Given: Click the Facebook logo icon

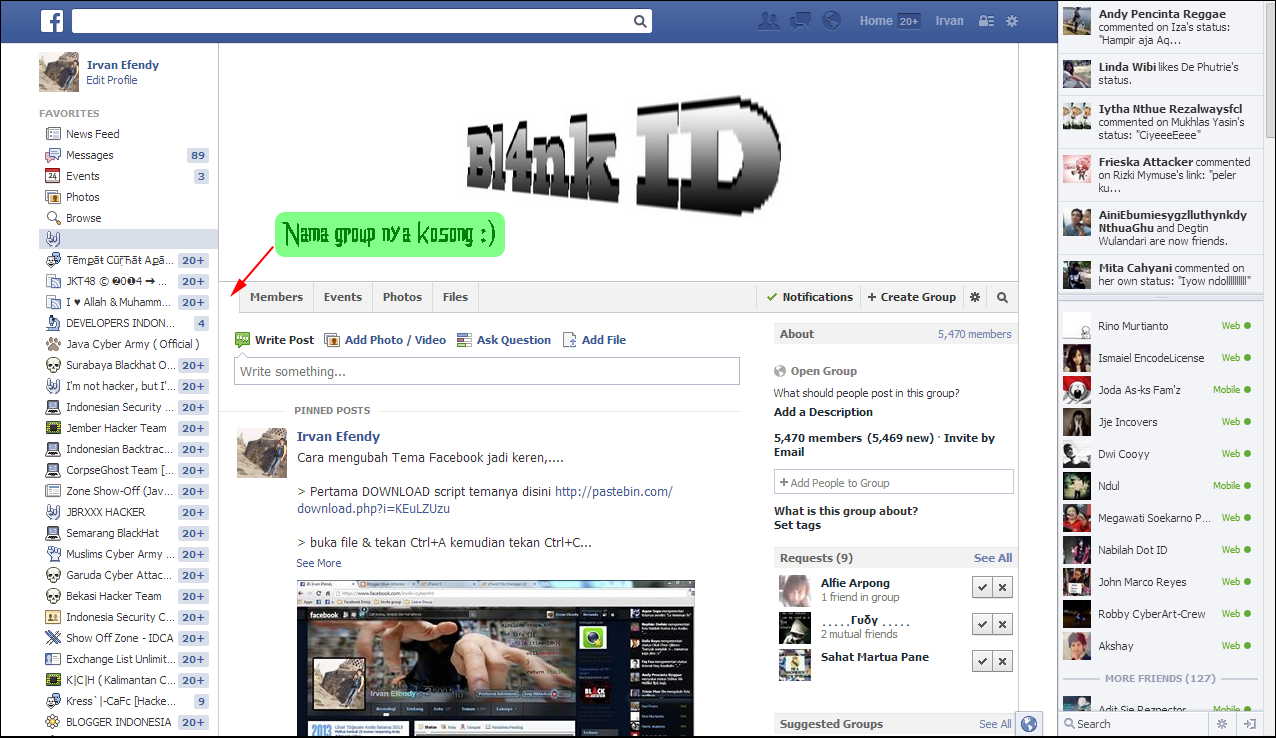Looking at the screenshot, I should [x=53, y=20].
